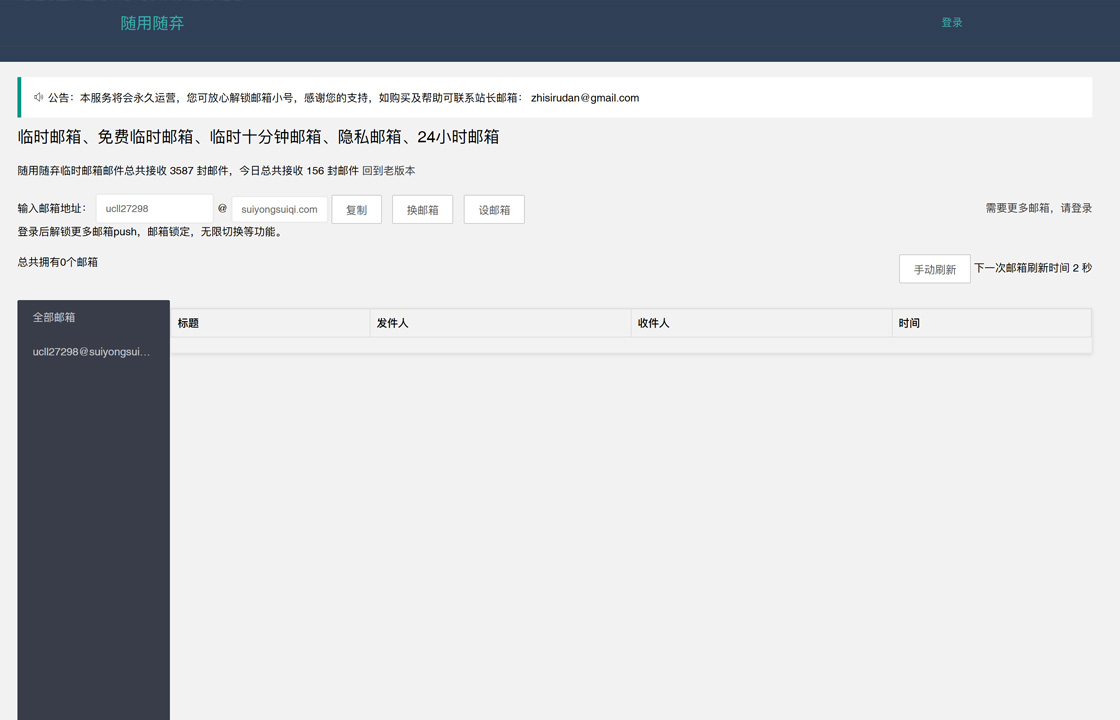Click 需要更多邮箱，请登录 text

(x=1039, y=208)
